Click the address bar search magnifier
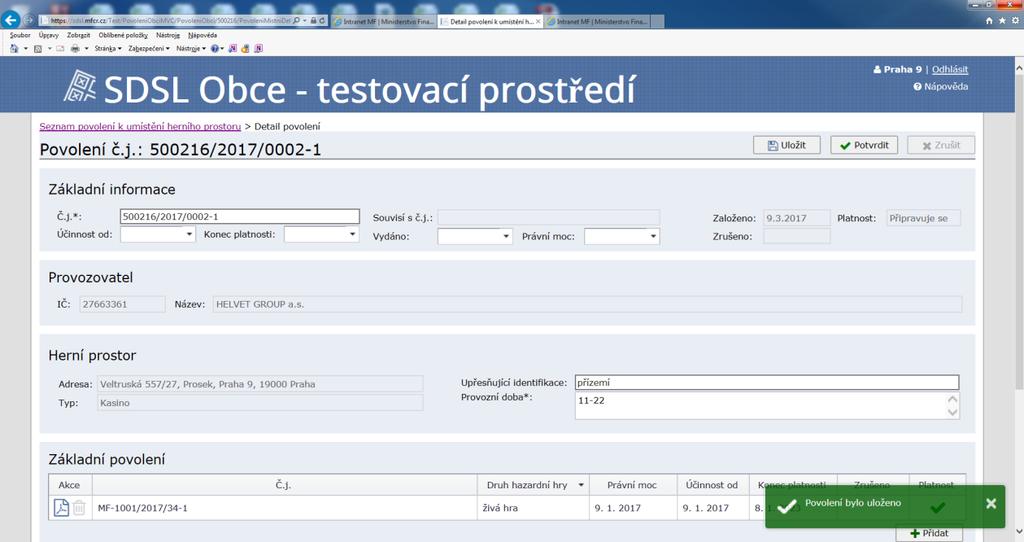 pos(296,21)
